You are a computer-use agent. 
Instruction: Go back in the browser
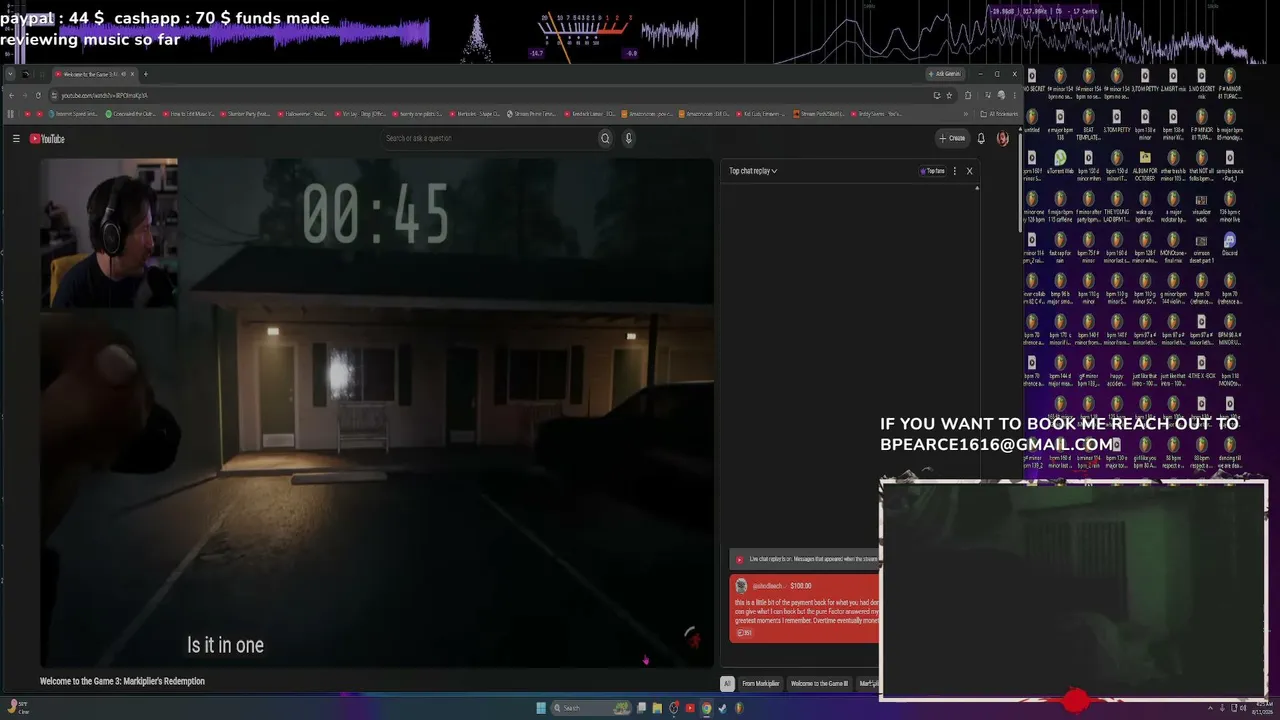pos(11,95)
